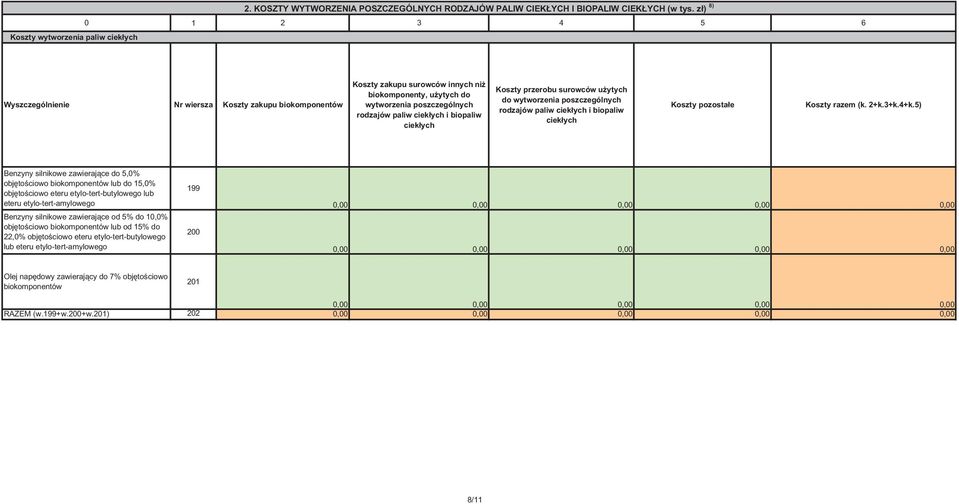Click column number '6' header cell
959x504 pixels.
click(x=864, y=23)
